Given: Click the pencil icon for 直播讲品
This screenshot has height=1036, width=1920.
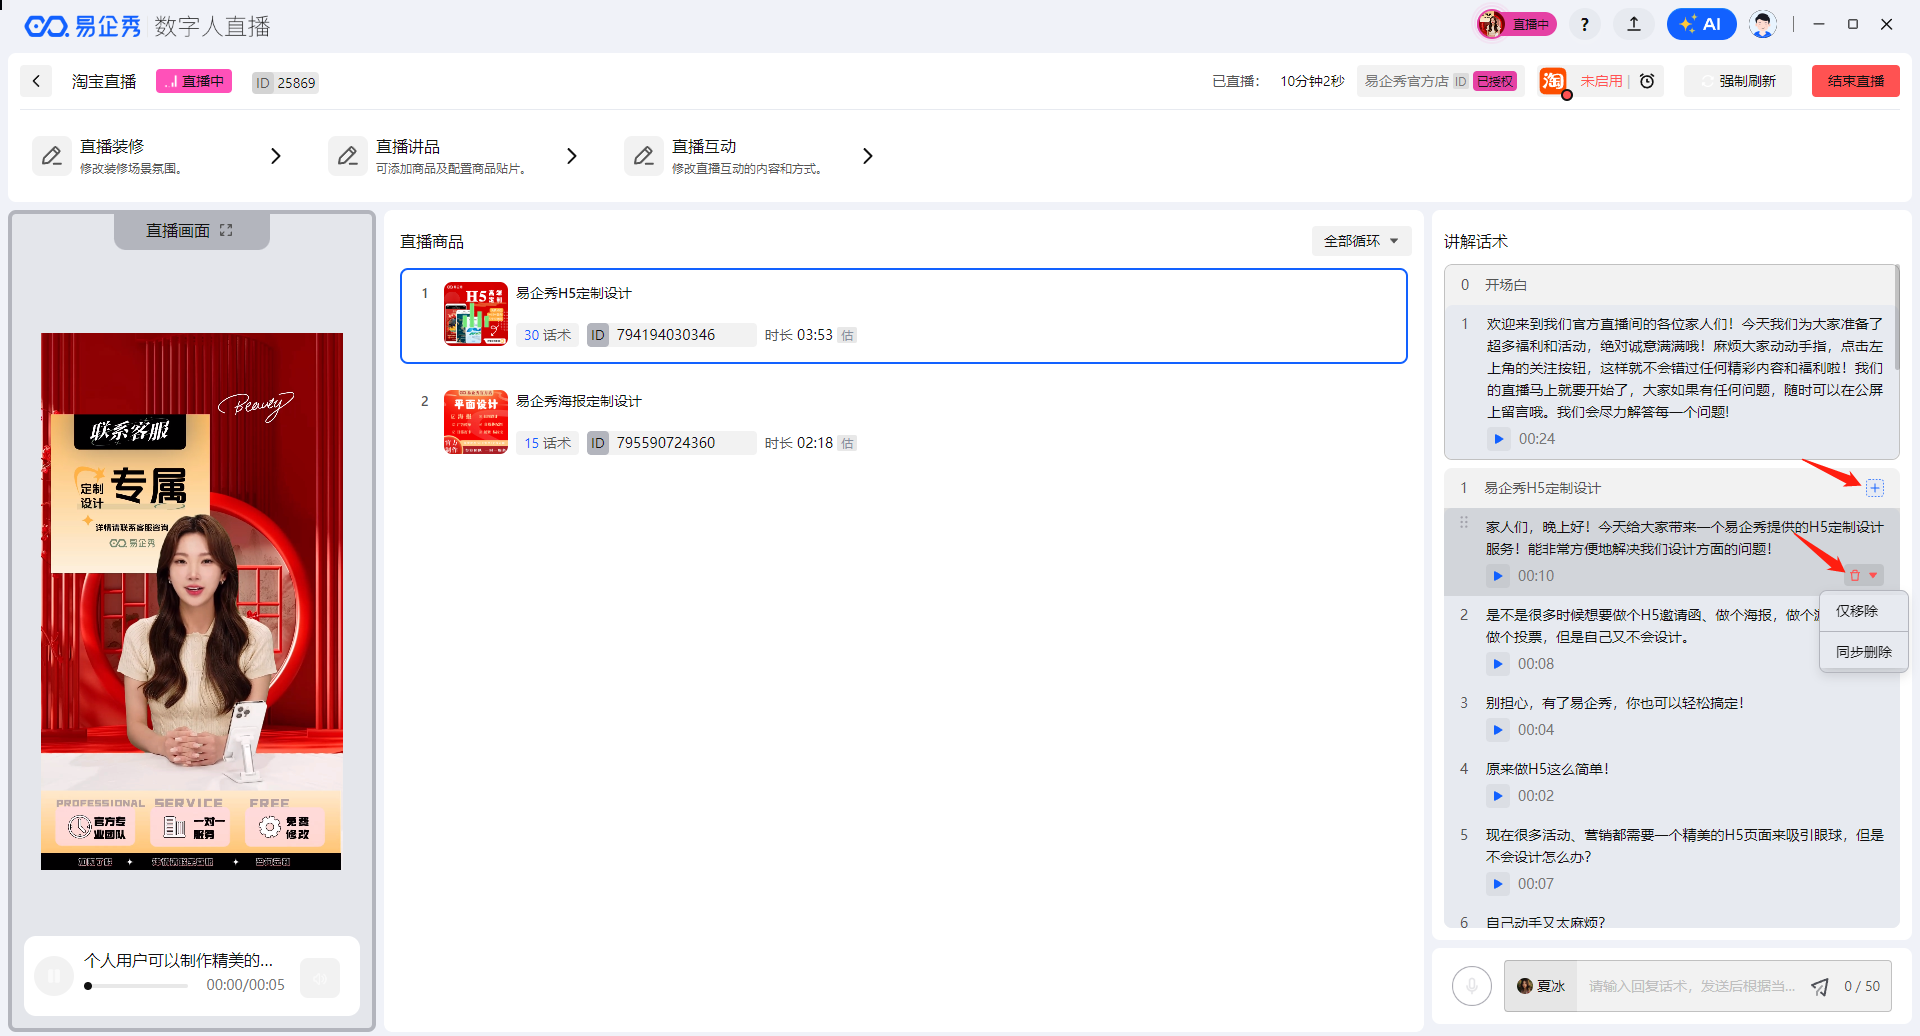Looking at the screenshot, I should pos(348,156).
